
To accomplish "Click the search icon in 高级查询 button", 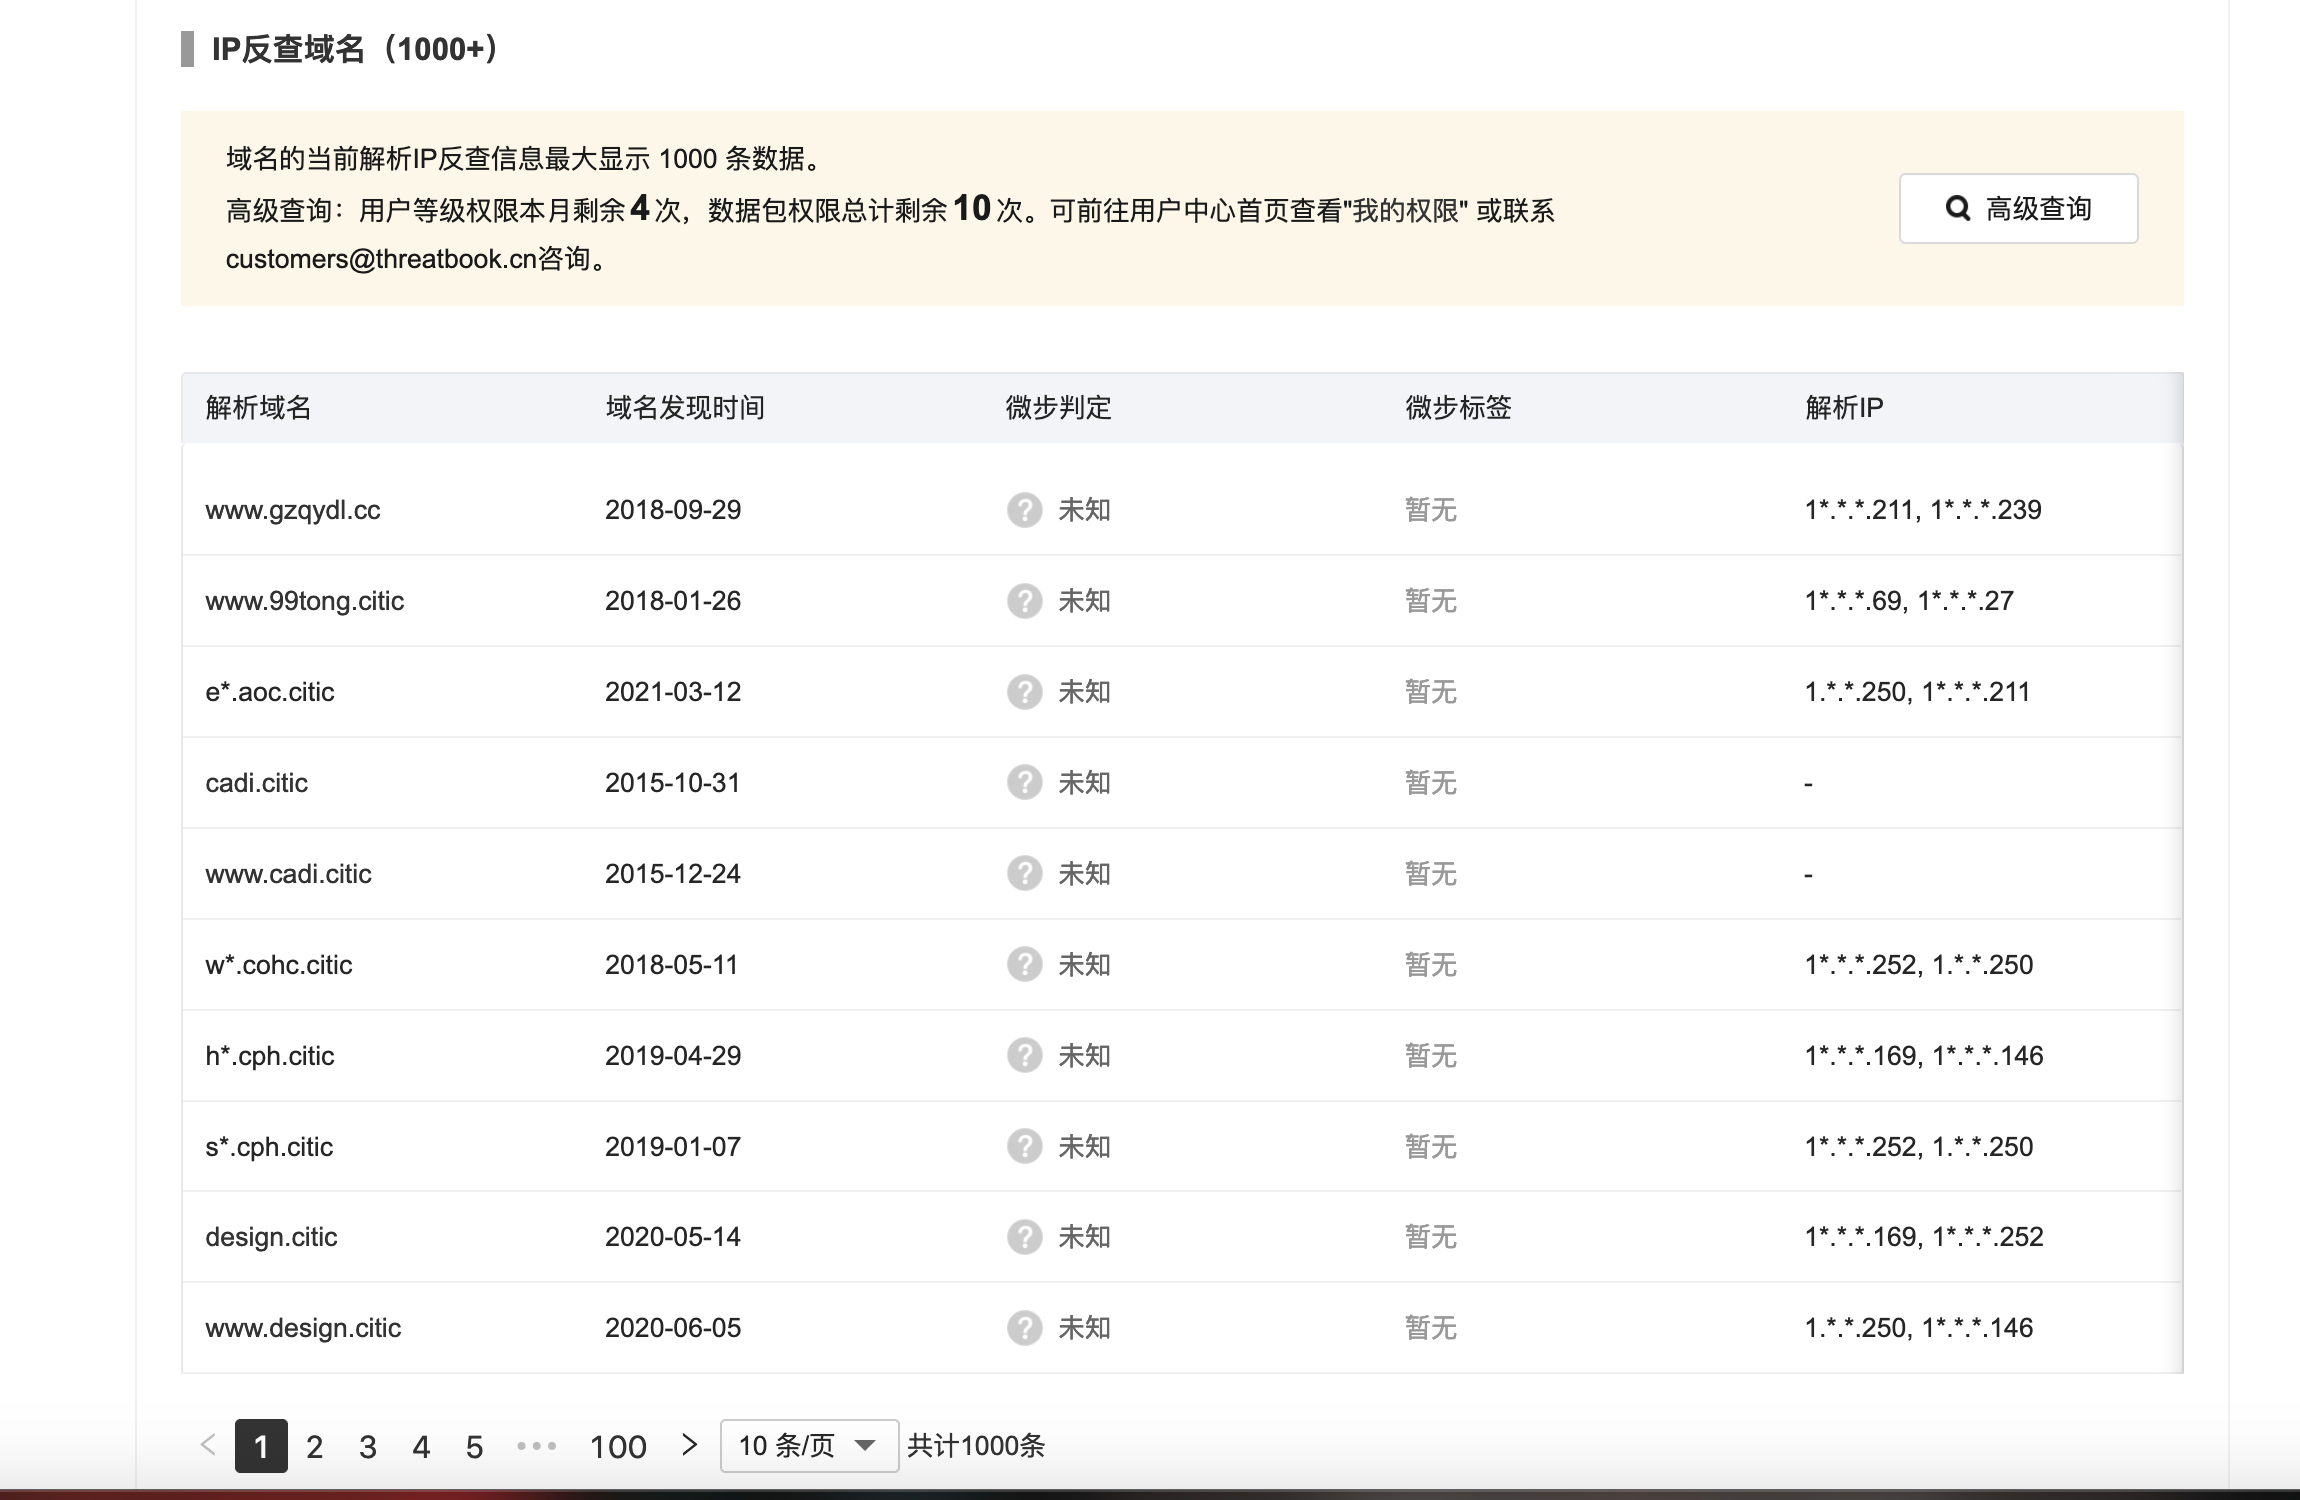I will [x=1957, y=208].
